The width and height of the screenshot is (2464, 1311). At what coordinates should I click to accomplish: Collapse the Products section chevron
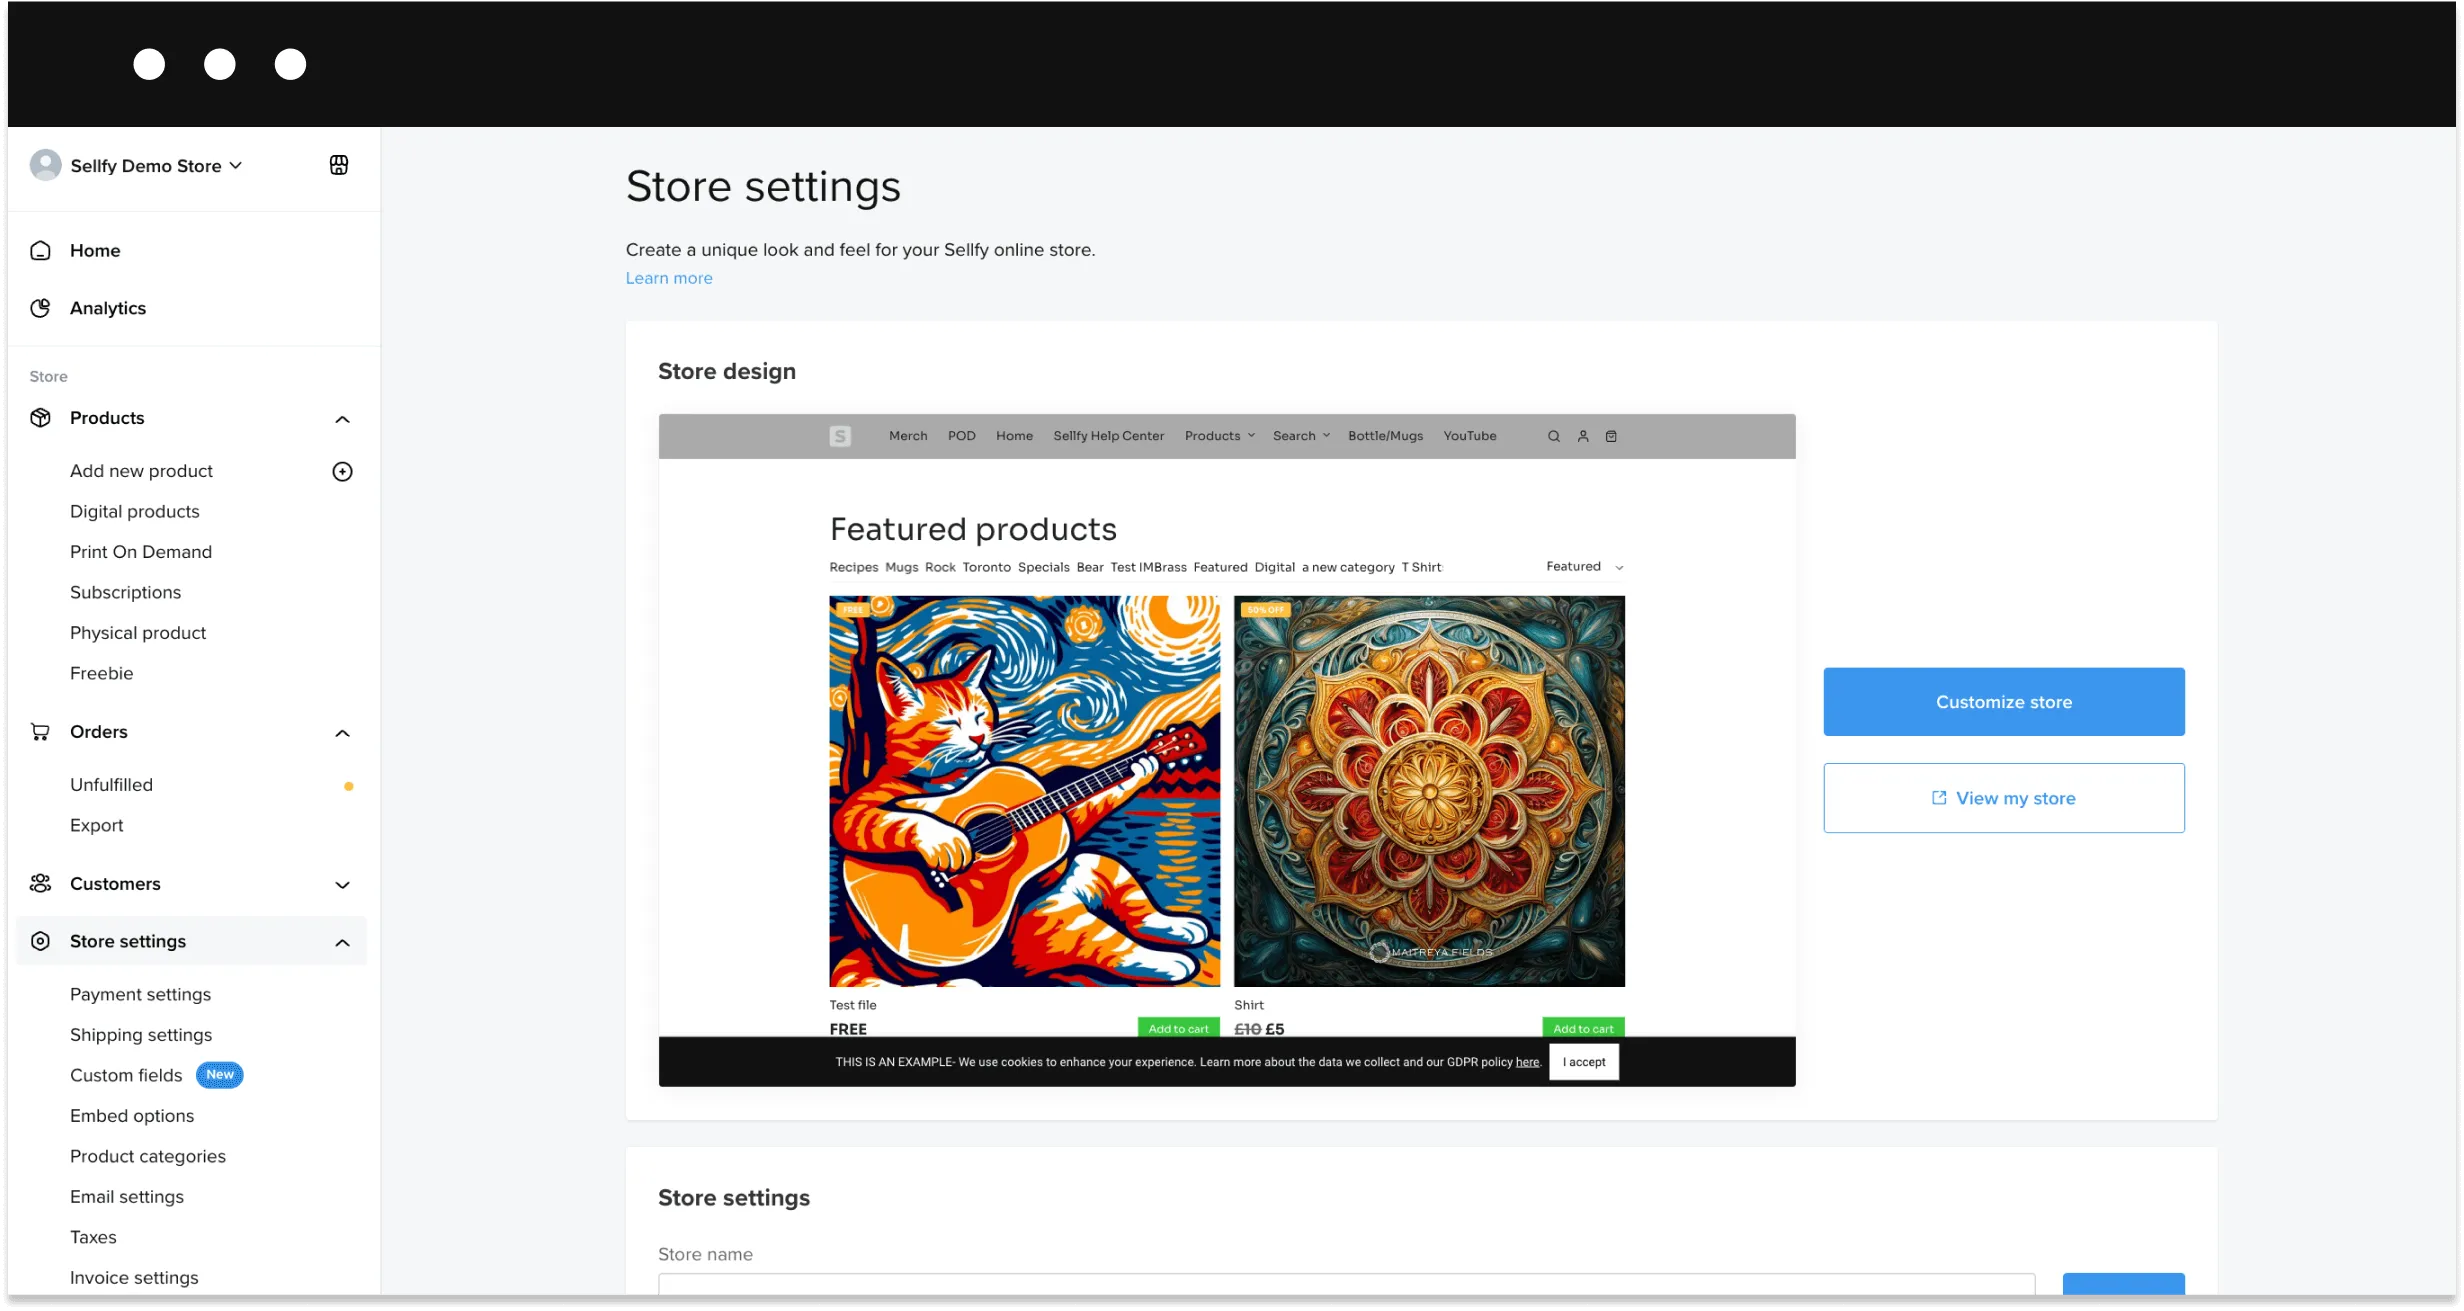(342, 419)
